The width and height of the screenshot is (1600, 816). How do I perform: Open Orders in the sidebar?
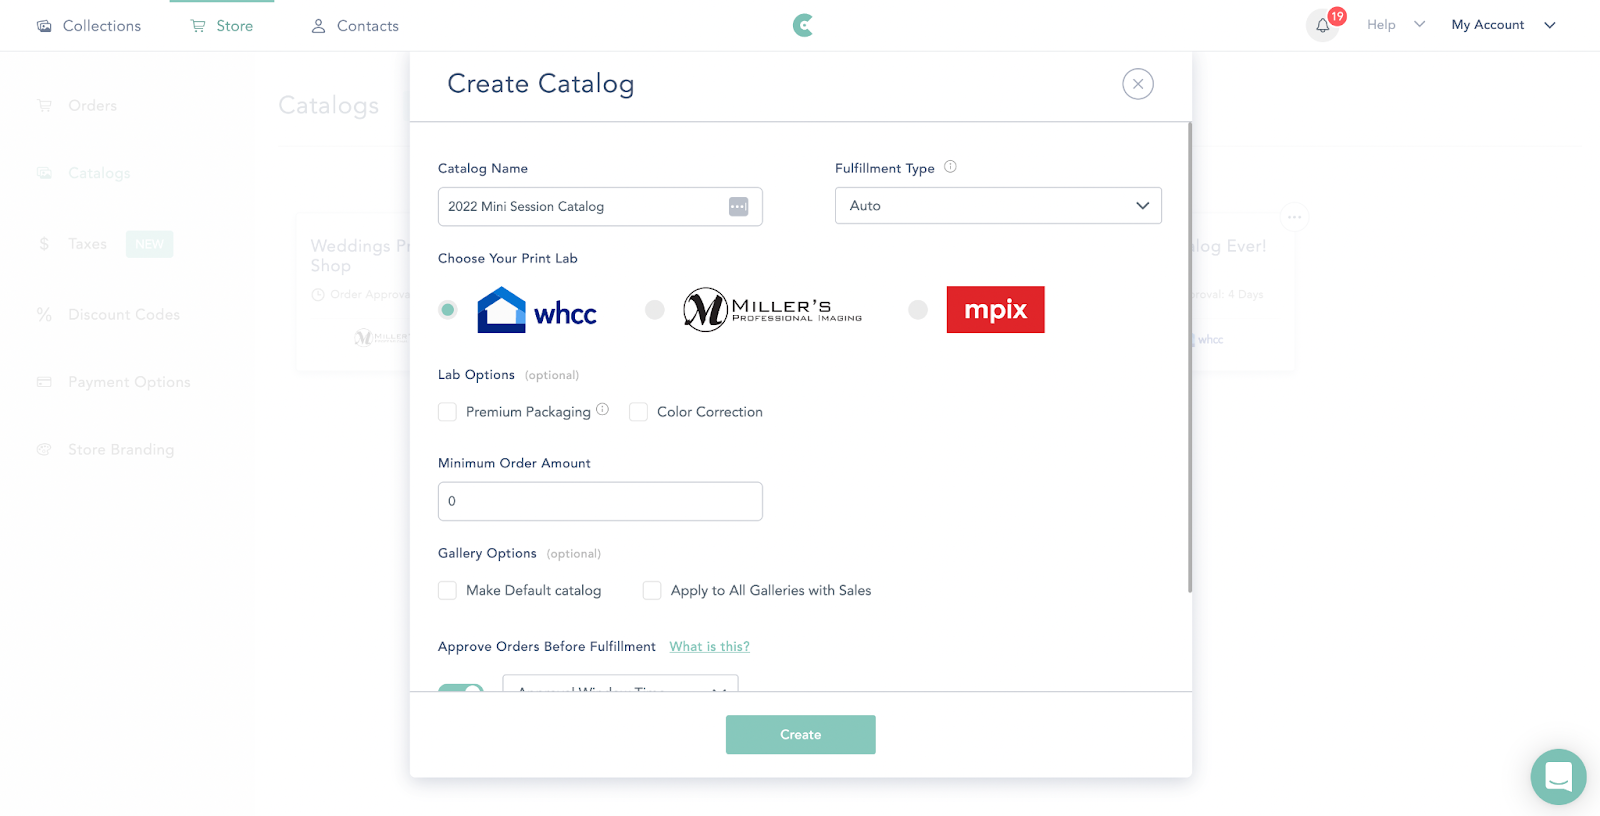click(x=92, y=105)
